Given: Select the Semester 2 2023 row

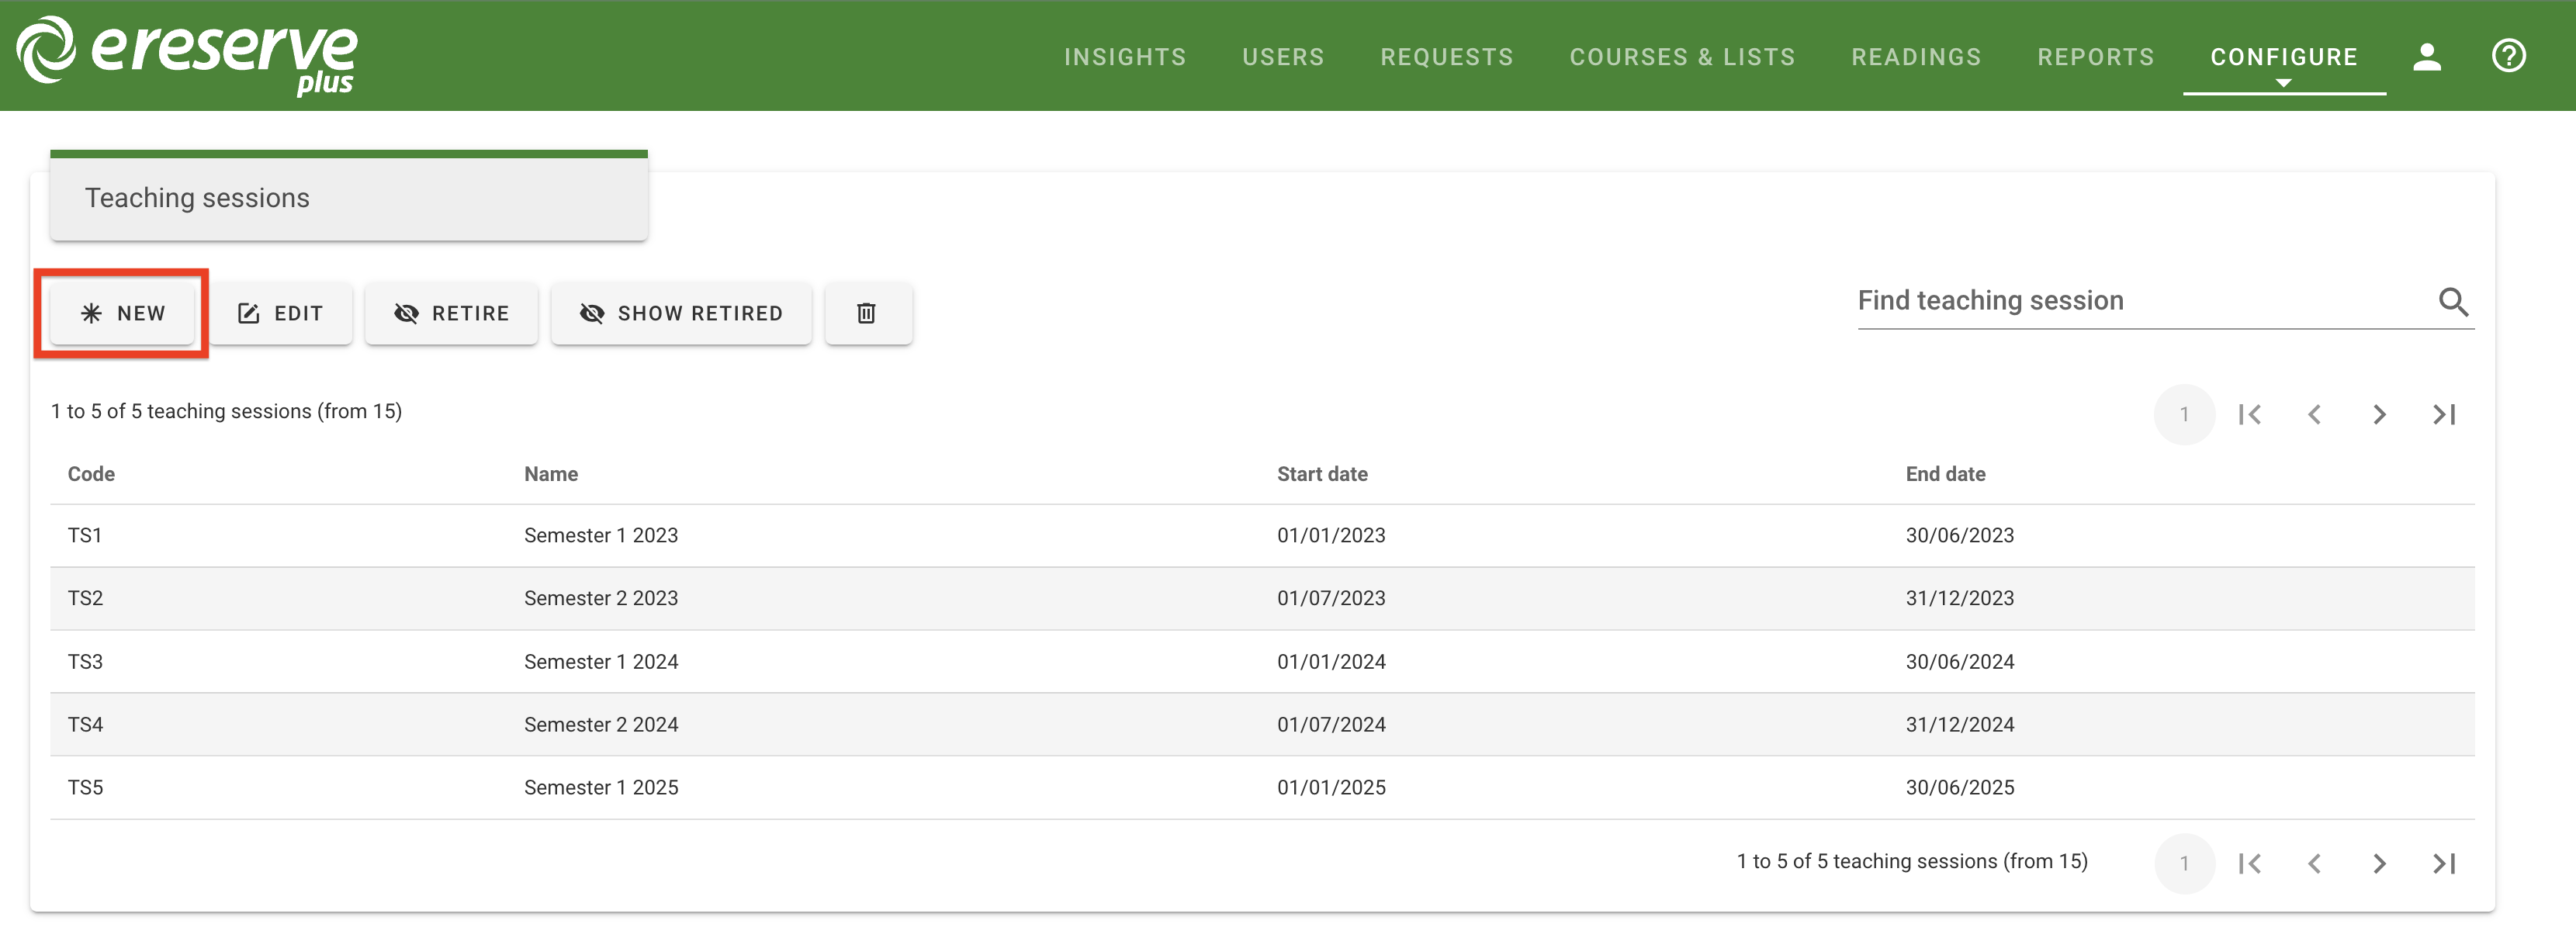Looking at the screenshot, I should pyautogui.click(x=600, y=598).
